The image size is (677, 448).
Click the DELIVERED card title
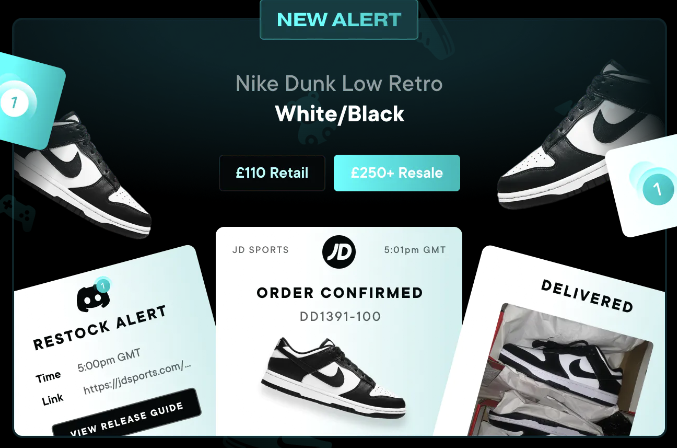(587, 296)
